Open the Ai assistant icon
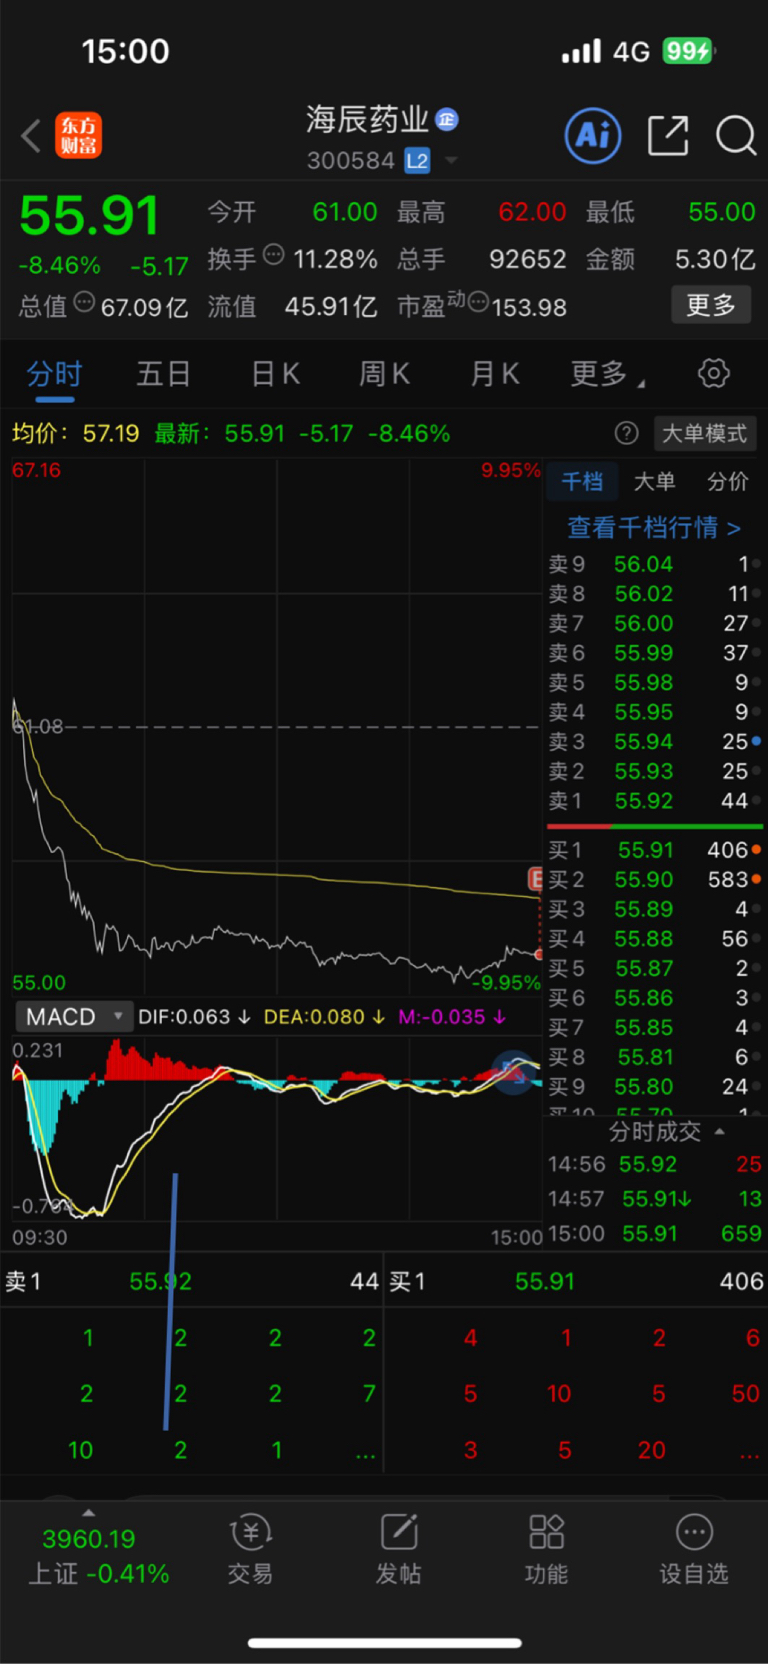Screen dimensions: 768x1664 tap(593, 135)
